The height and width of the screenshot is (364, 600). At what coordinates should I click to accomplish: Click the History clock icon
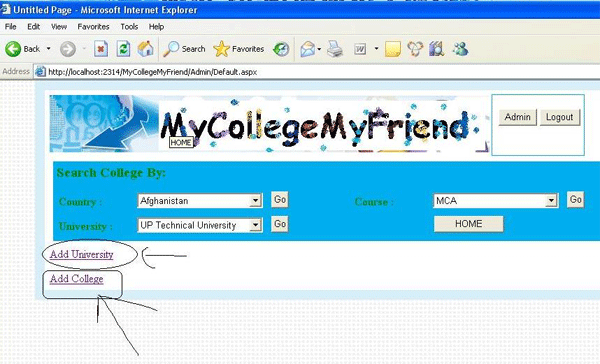coord(281,49)
